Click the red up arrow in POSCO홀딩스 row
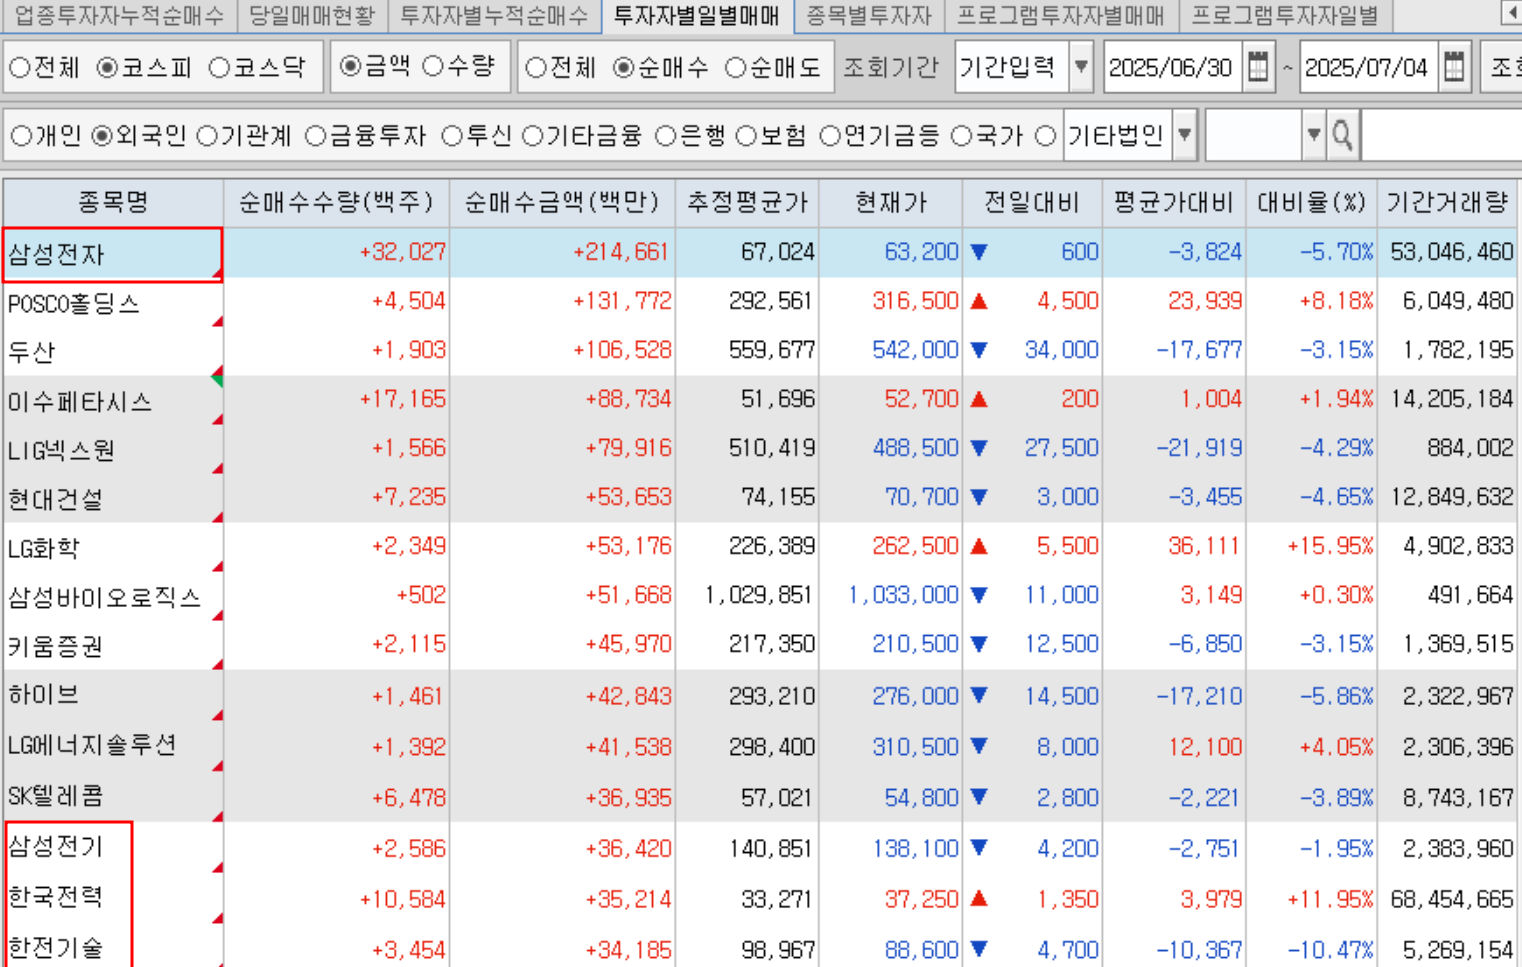Screen dimensions: 1522x967 tap(979, 301)
